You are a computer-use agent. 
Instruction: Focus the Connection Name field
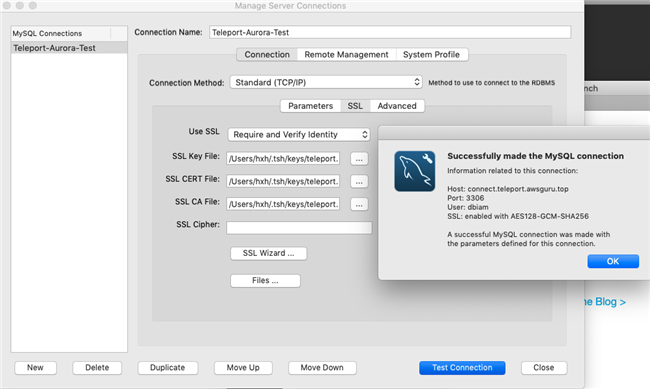coord(390,32)
